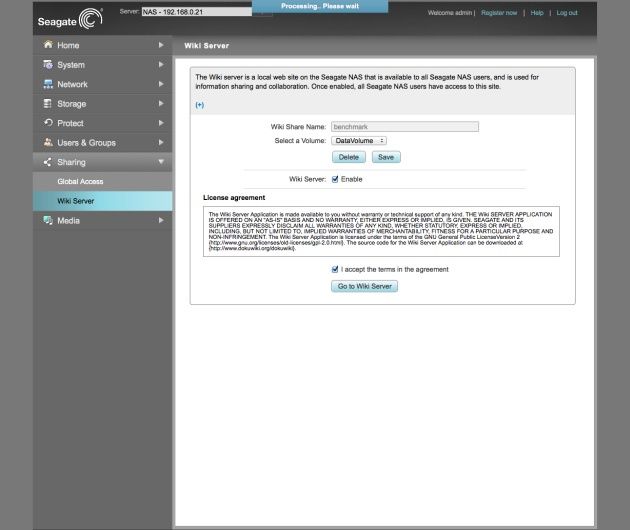Click the Wiki Share Name field
The height and width of the screenshot is (530, 630).
click(405, 127)
